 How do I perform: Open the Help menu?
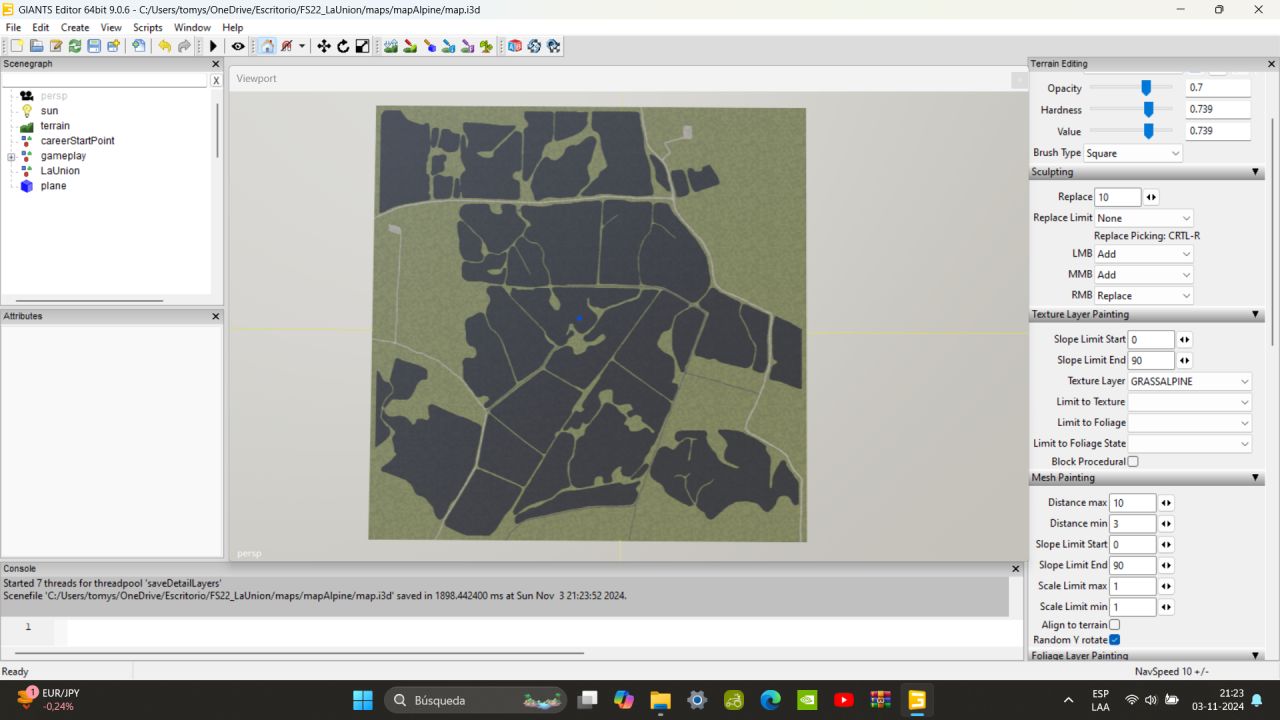[x=233, y=28]
